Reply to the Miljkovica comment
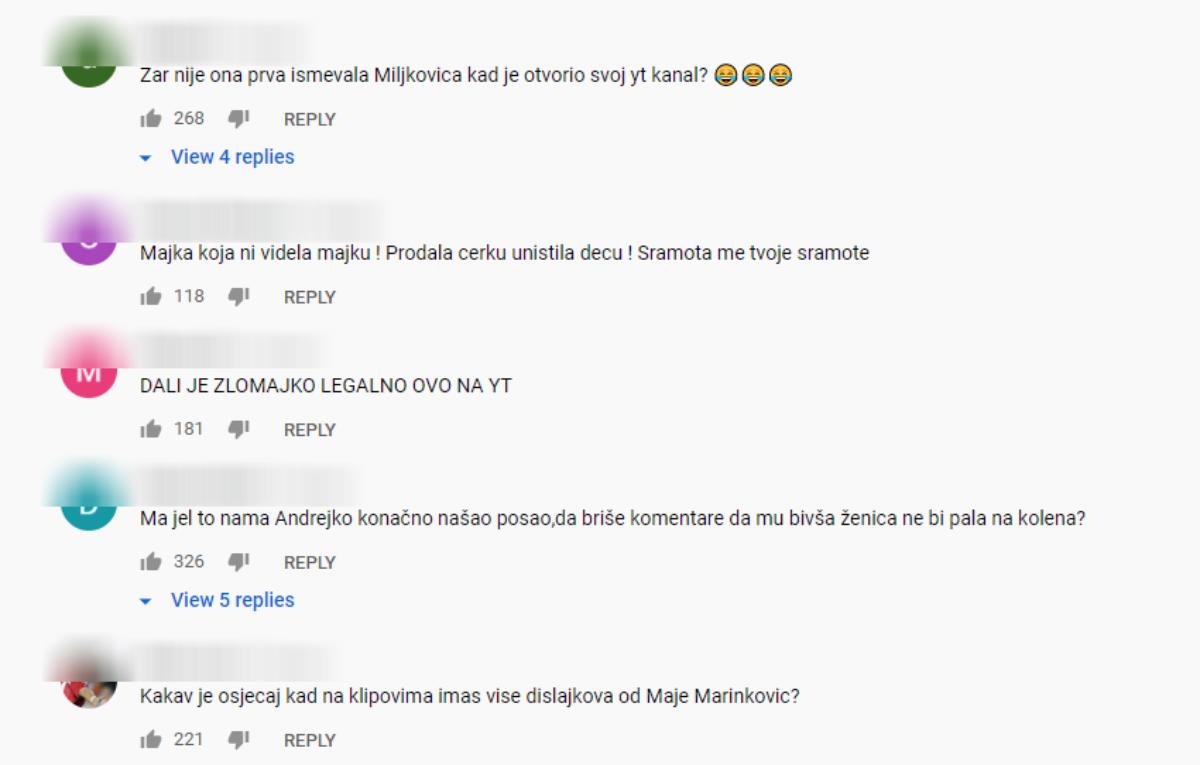The width and height of the screenshot is (1200, 765). [x=310, y=119]
